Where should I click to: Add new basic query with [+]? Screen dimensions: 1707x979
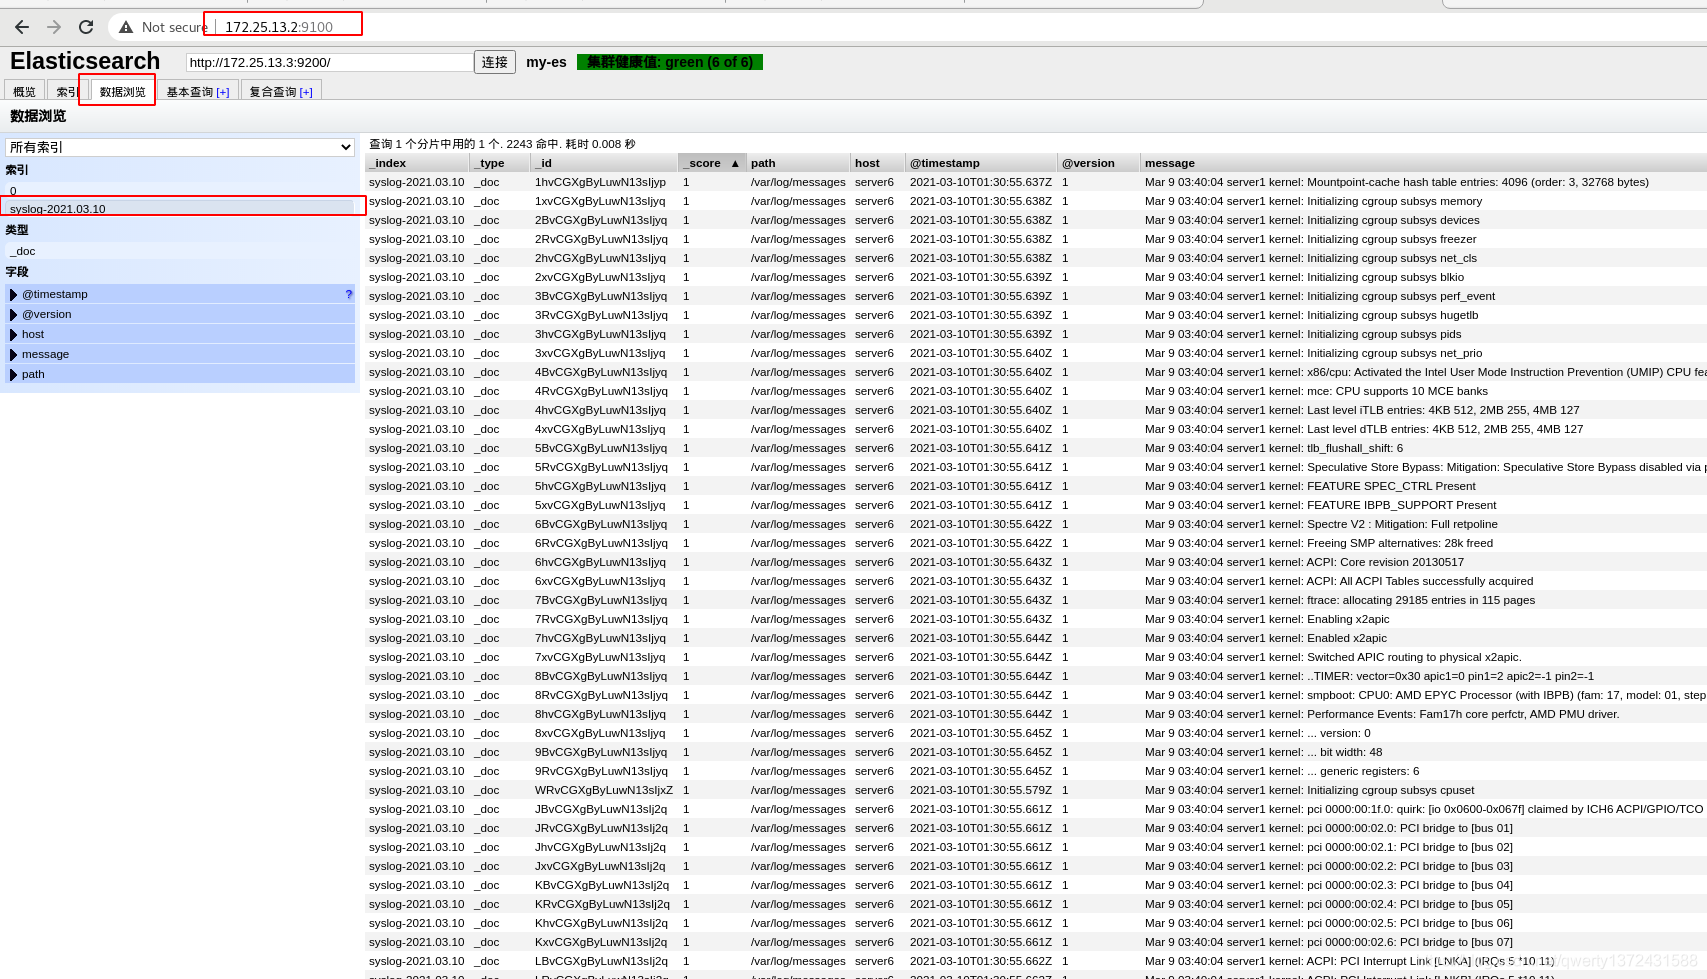[223, 92]
